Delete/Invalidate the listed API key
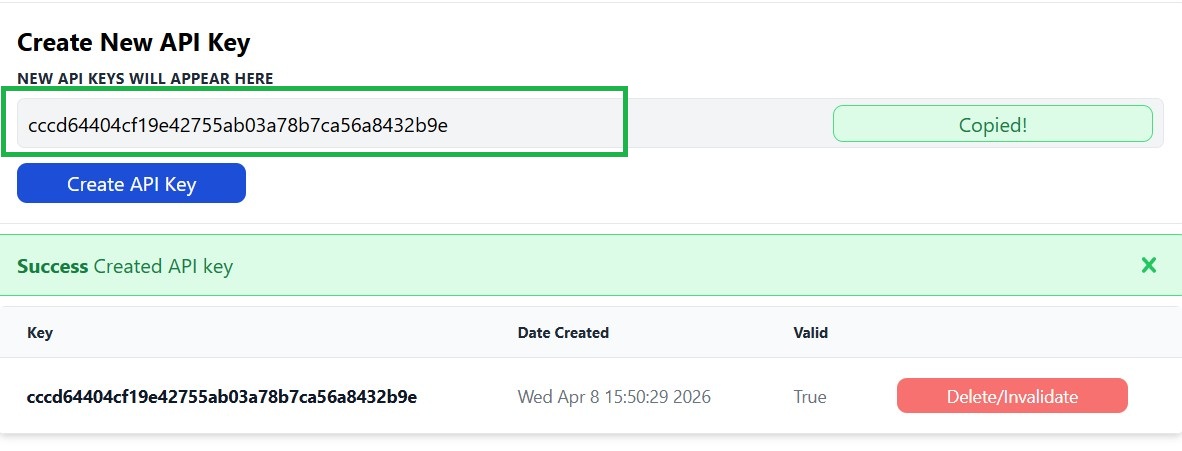Viewport: 1182px width, 451px height. pos(1012,396)
